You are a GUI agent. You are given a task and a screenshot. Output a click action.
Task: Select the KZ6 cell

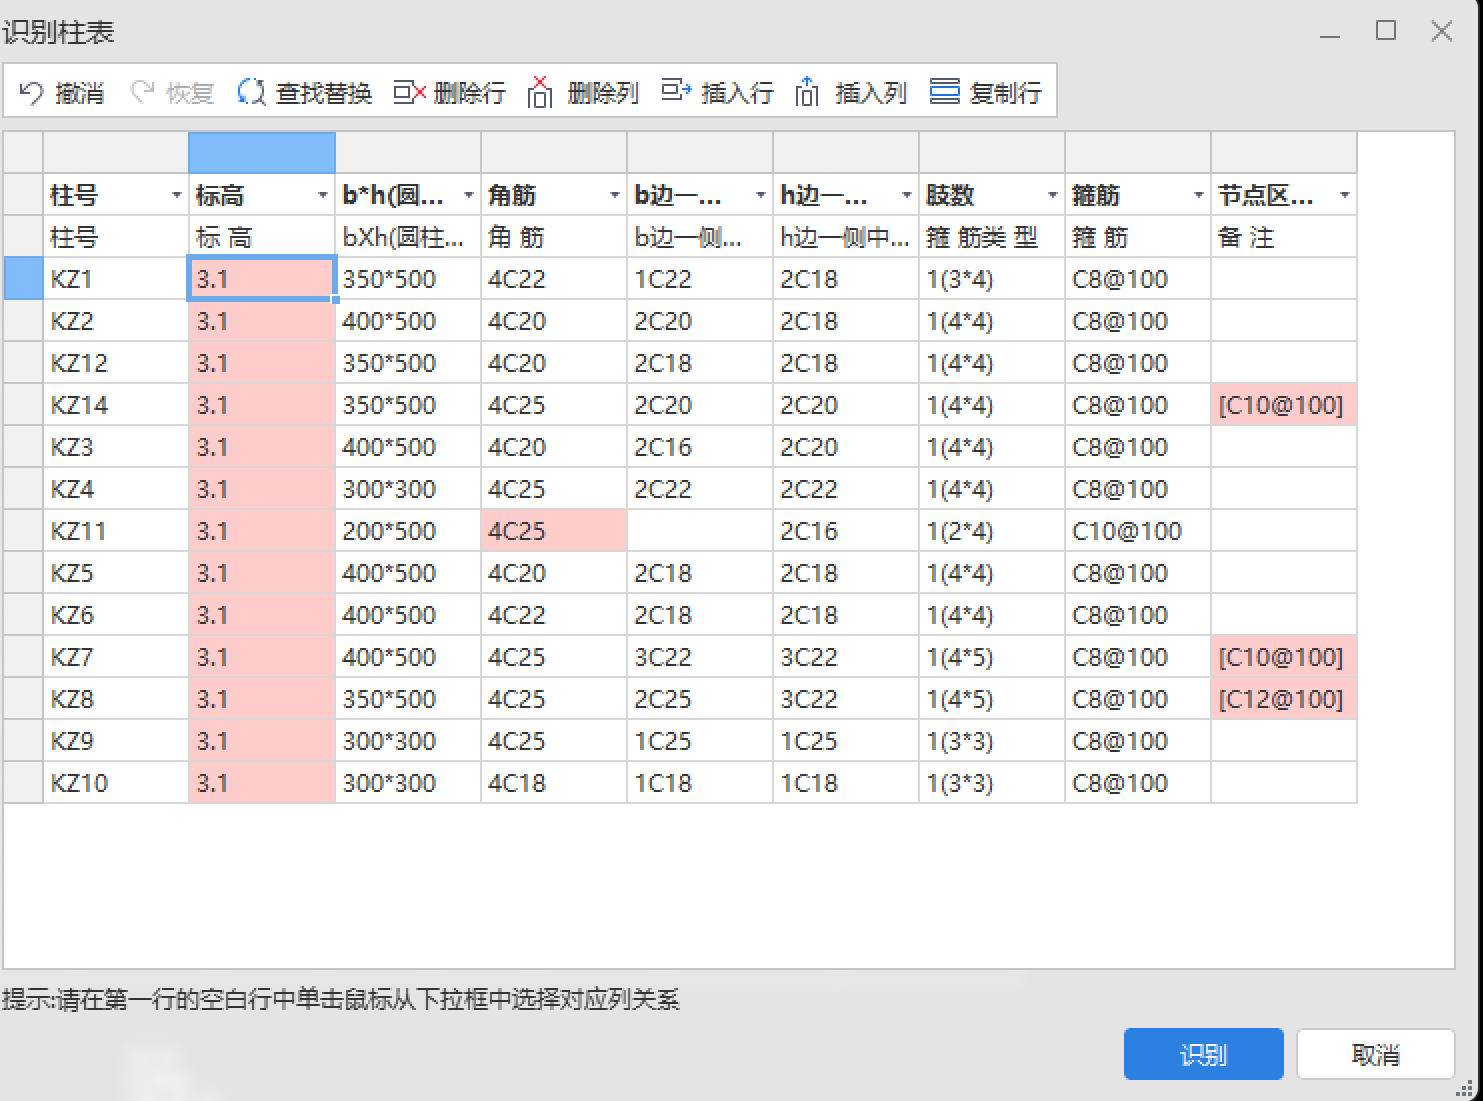tap(116, 615)
